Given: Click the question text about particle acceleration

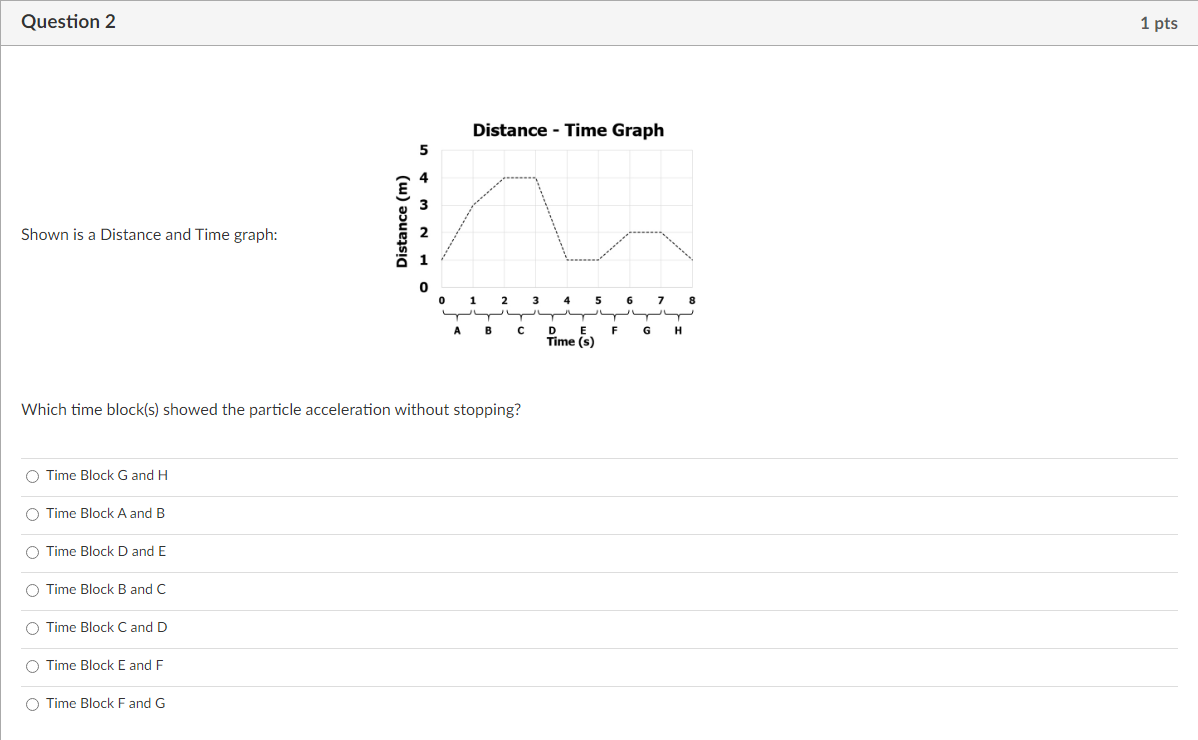Looking at the screenshot, I should 271,409.
